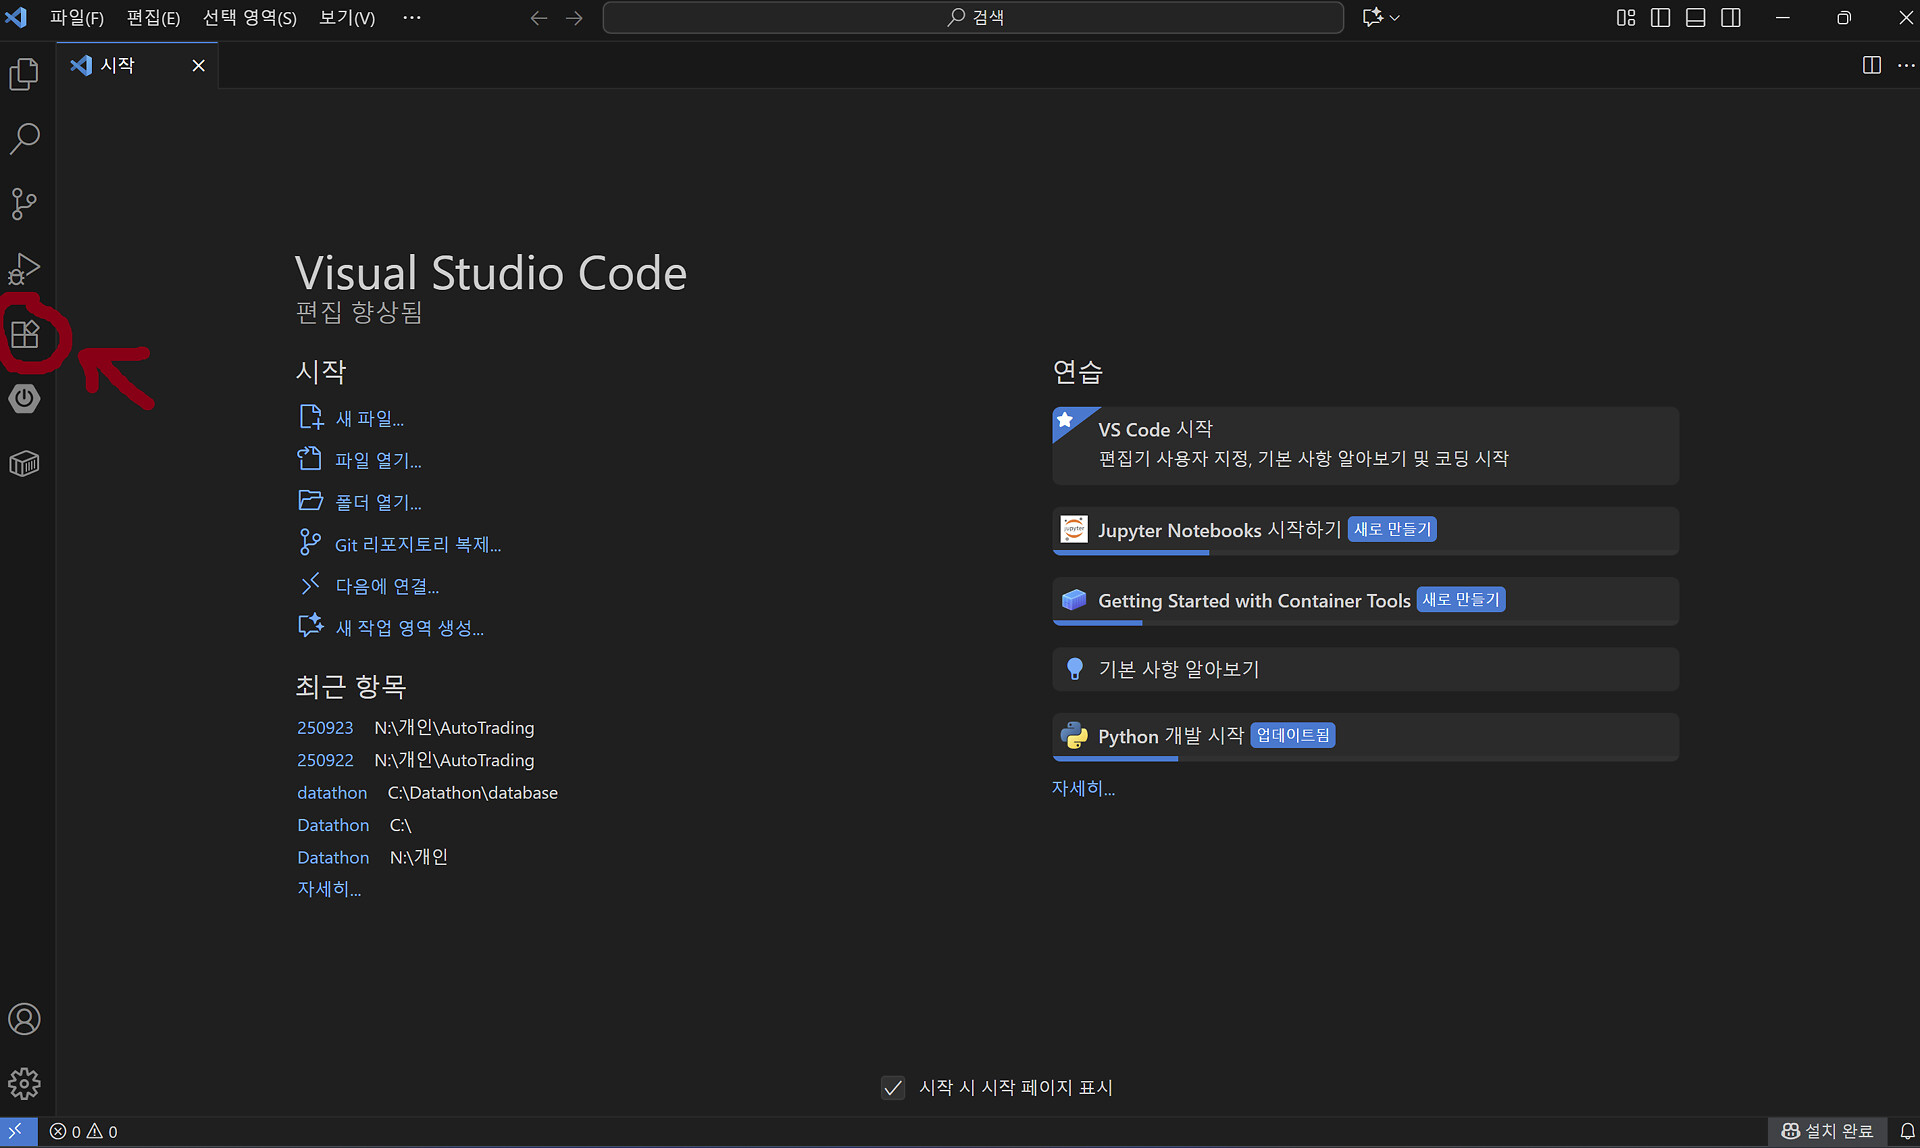Open the Search view icon
The height and width of the screenshot is (1148, 1920).
point(24,139)
